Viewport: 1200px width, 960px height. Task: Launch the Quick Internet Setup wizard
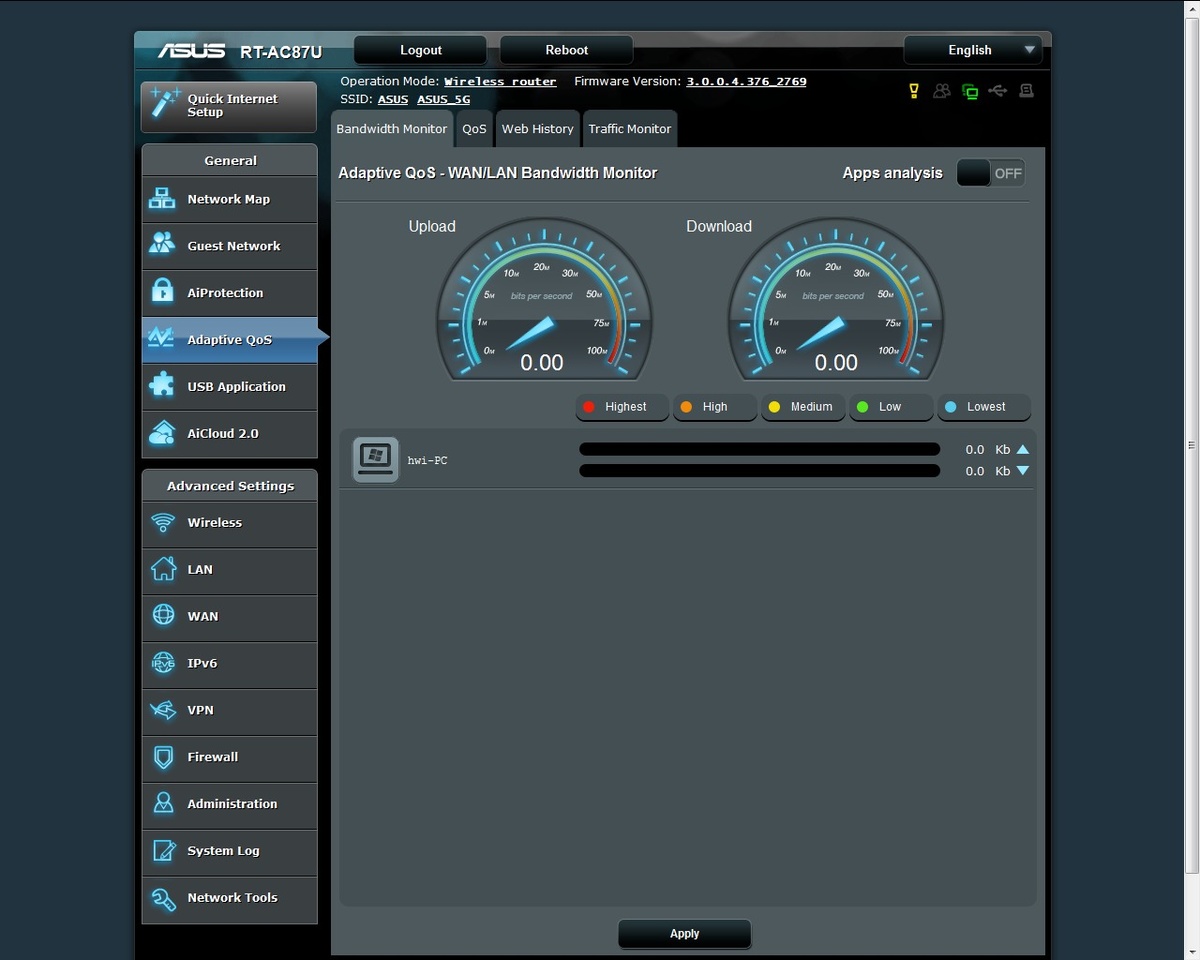[229, 106]
